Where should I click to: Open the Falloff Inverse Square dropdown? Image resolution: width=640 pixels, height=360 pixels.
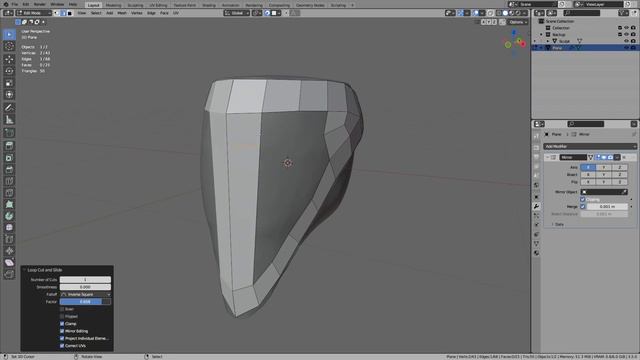pos(85,294)
